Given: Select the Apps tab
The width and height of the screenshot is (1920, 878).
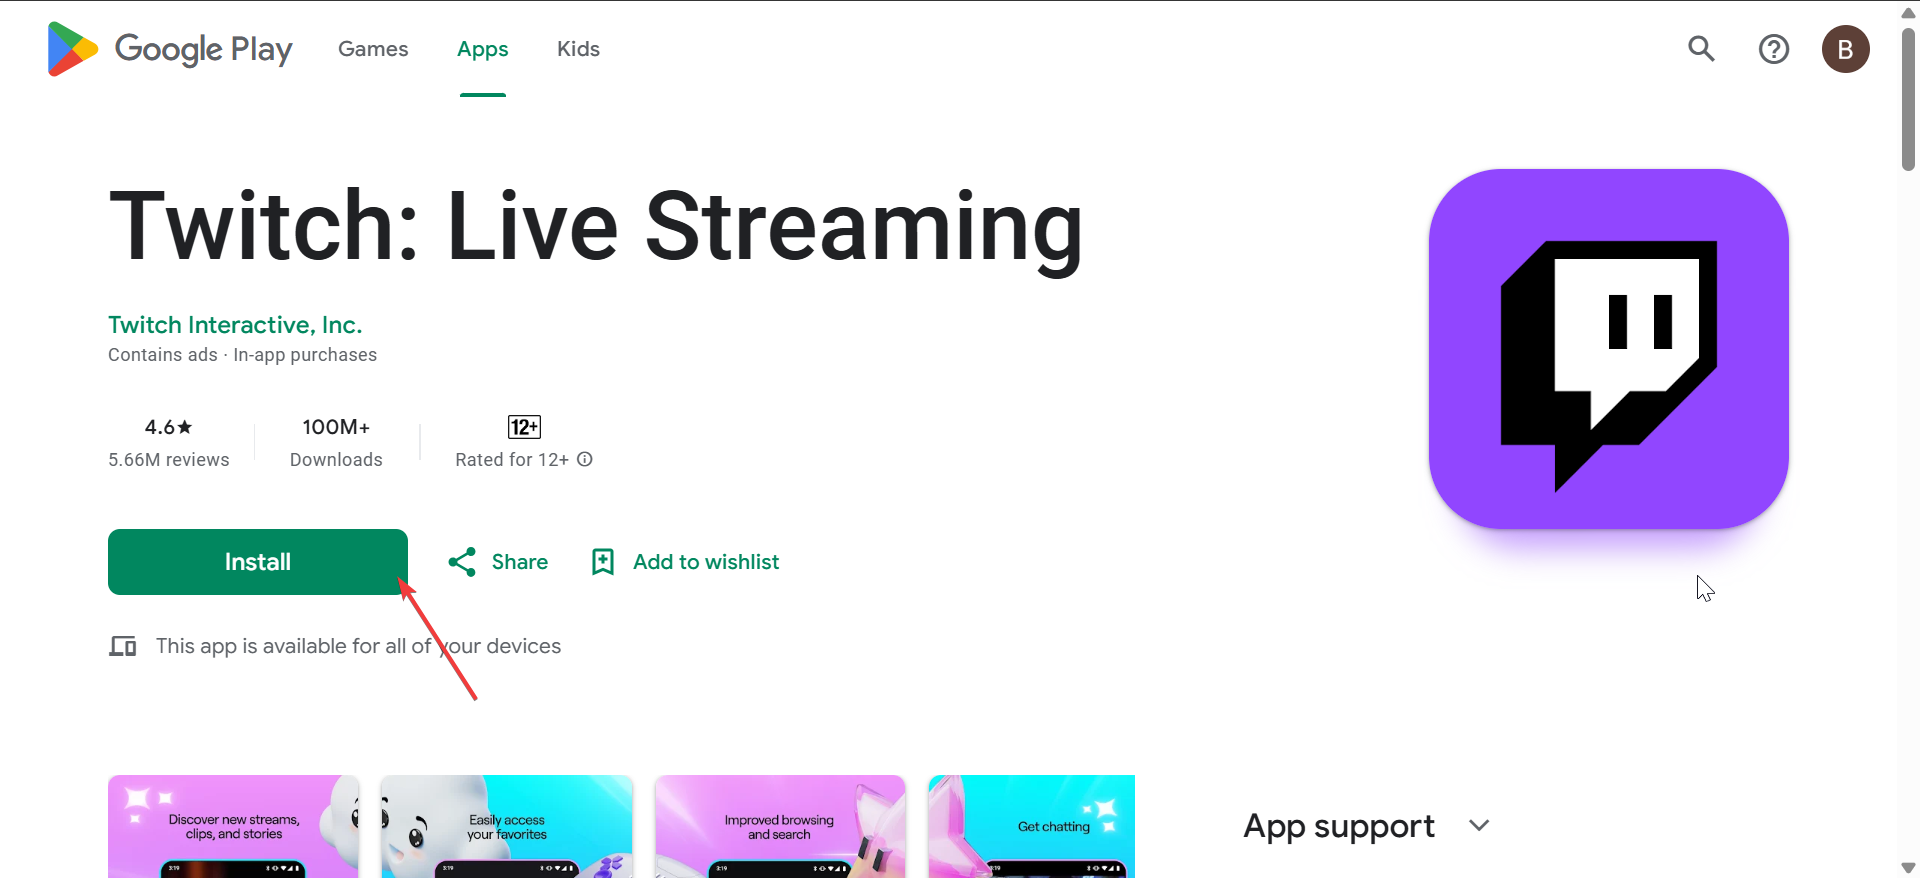Looking at the screenshot, I should click(x=483, y=49).
